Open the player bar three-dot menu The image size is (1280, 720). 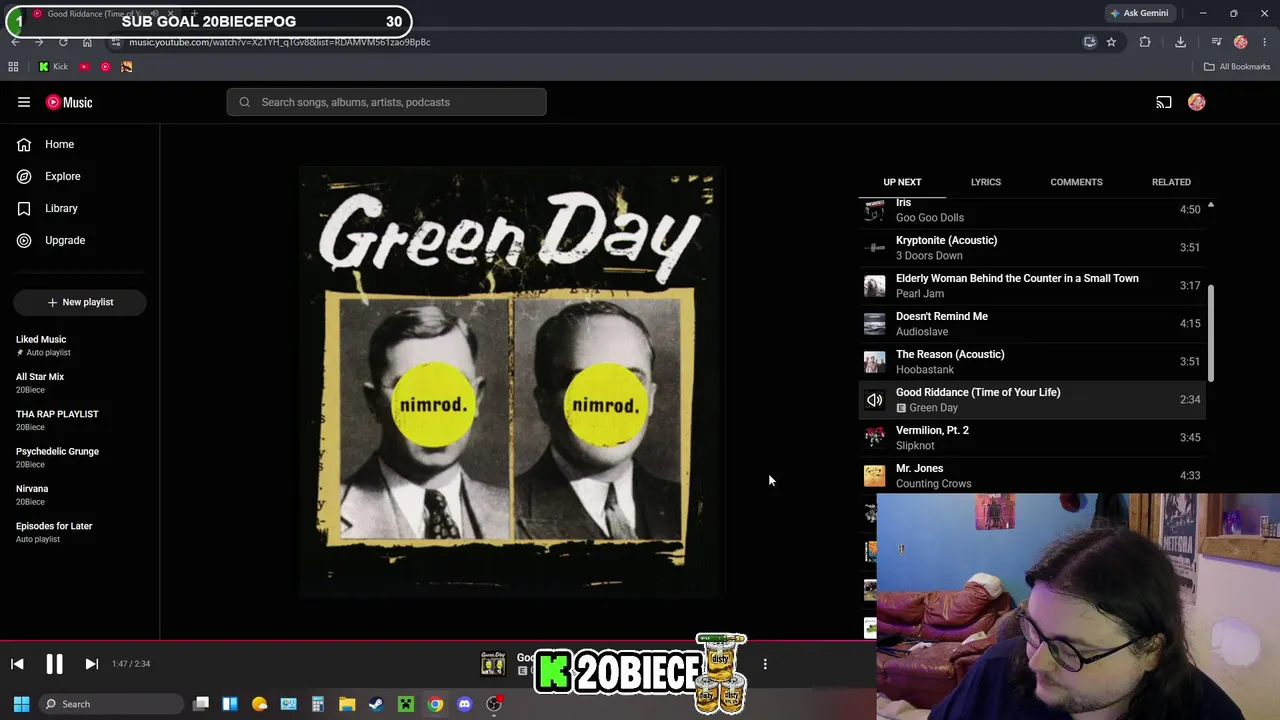click(765, 664)
